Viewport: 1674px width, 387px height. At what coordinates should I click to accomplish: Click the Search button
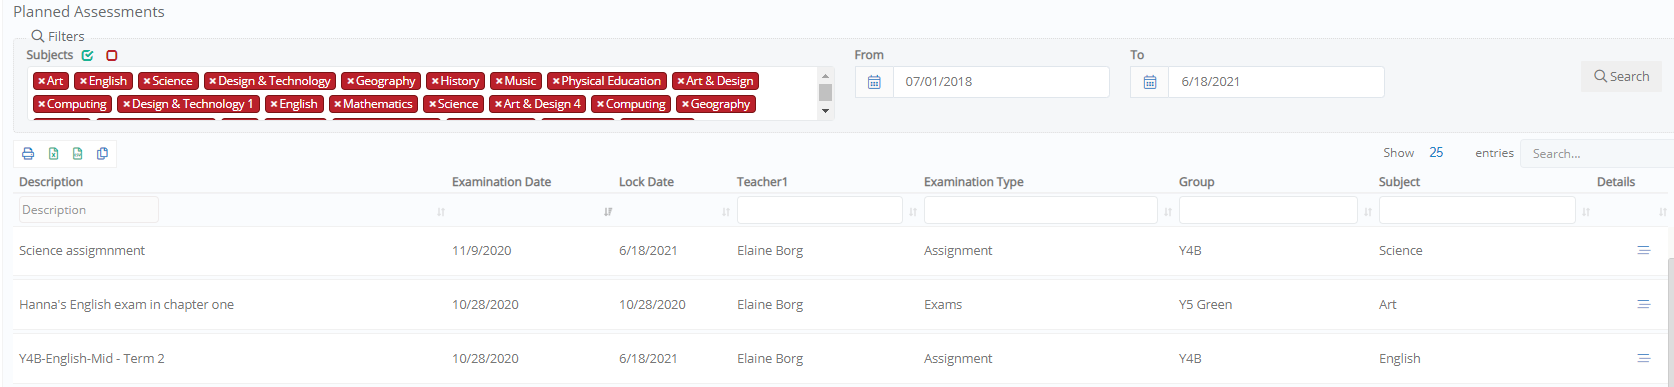(x=1621, y=76)
